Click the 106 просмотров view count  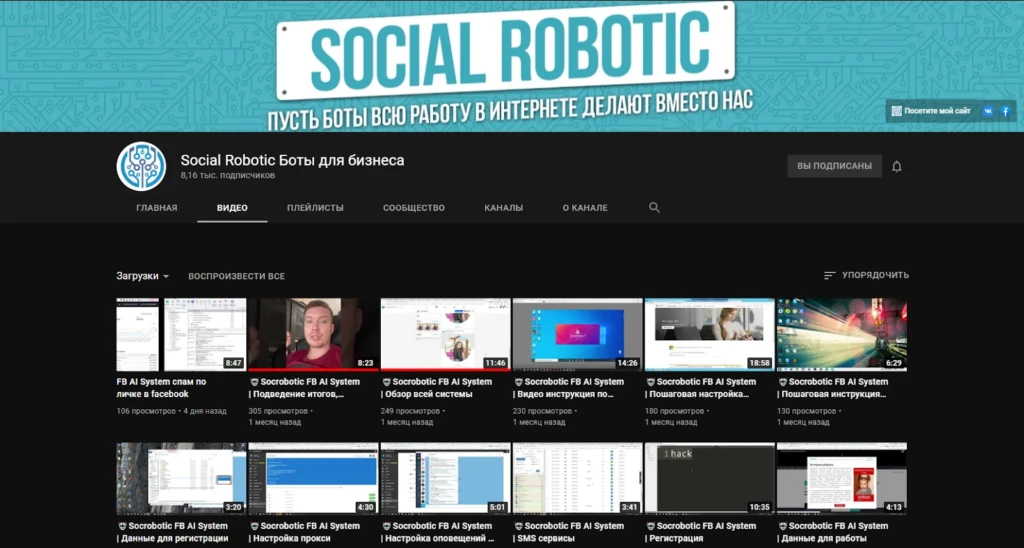tap(146, 411)
